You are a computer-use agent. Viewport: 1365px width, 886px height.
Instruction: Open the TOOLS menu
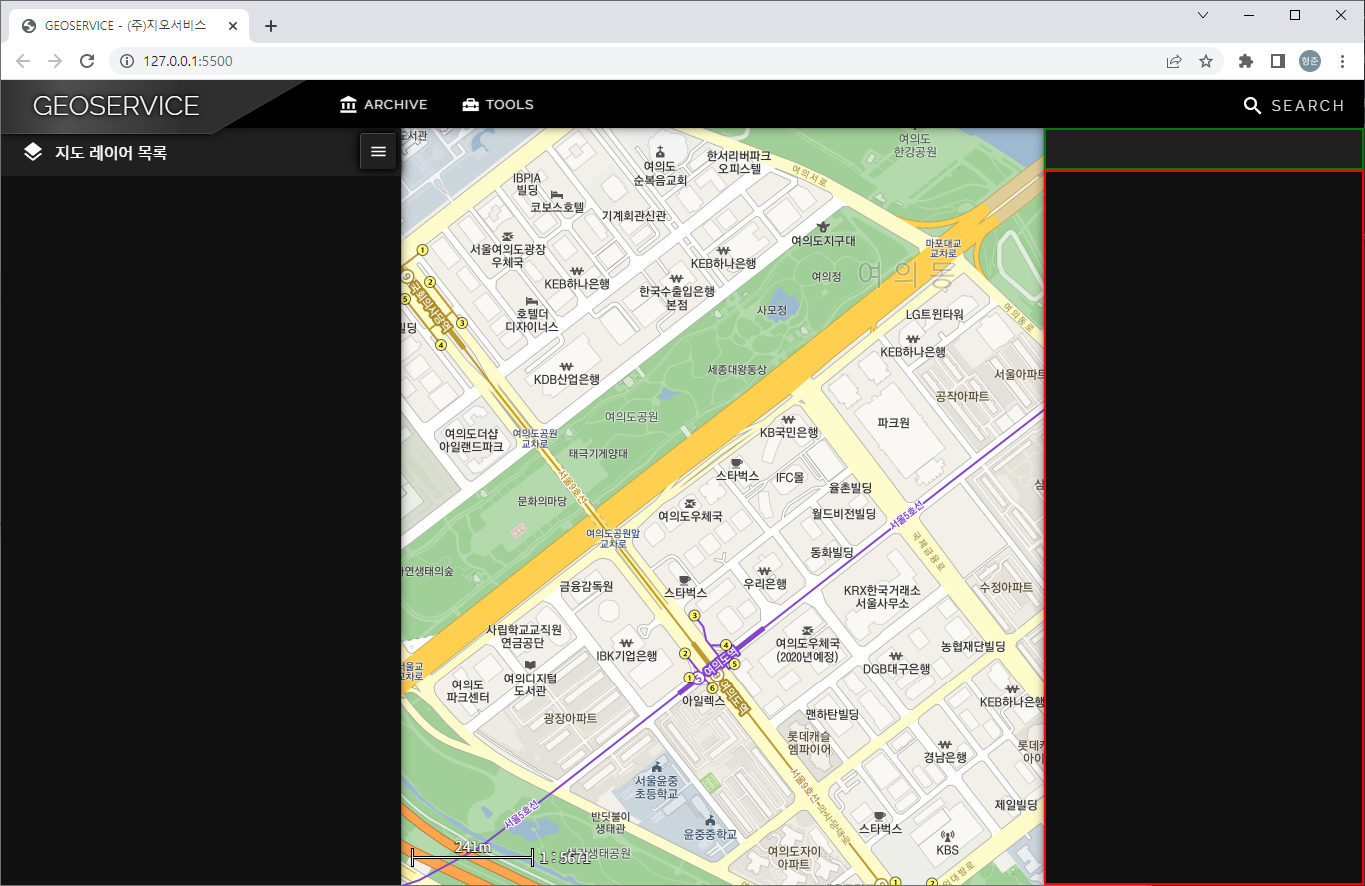tap(497, 105)
